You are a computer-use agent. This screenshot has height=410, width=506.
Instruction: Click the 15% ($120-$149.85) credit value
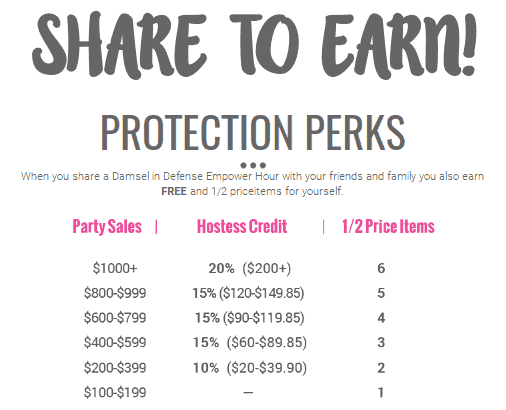pos(248,293)
